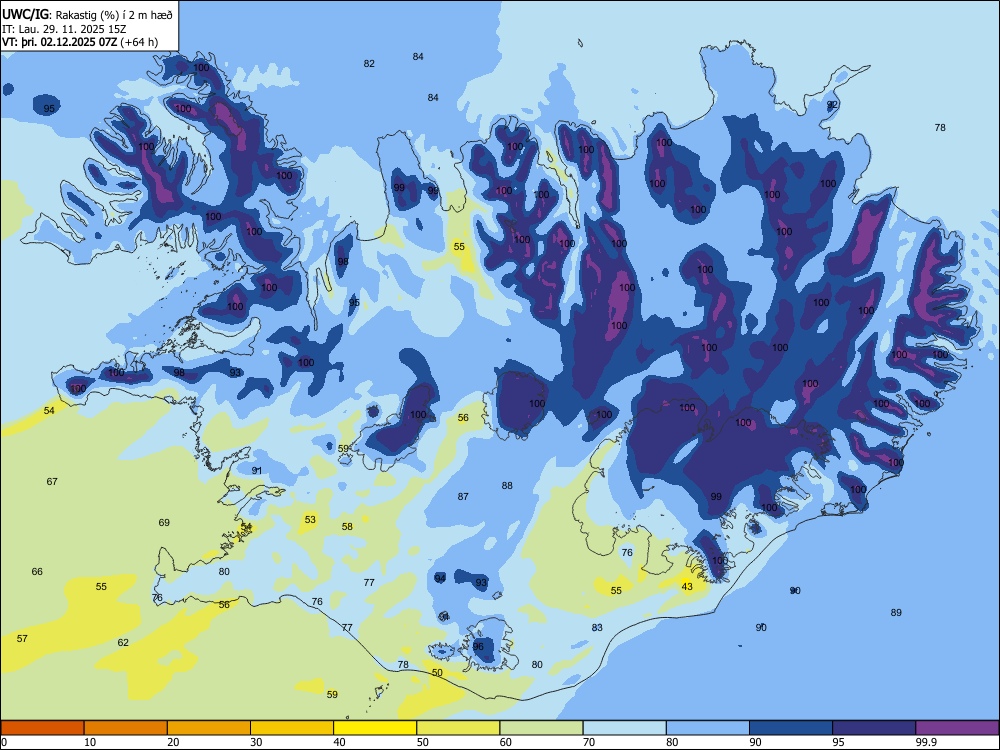Click the ocean value "62"
This screenshot has height=750, width=1000.
(x=123, y=643)
